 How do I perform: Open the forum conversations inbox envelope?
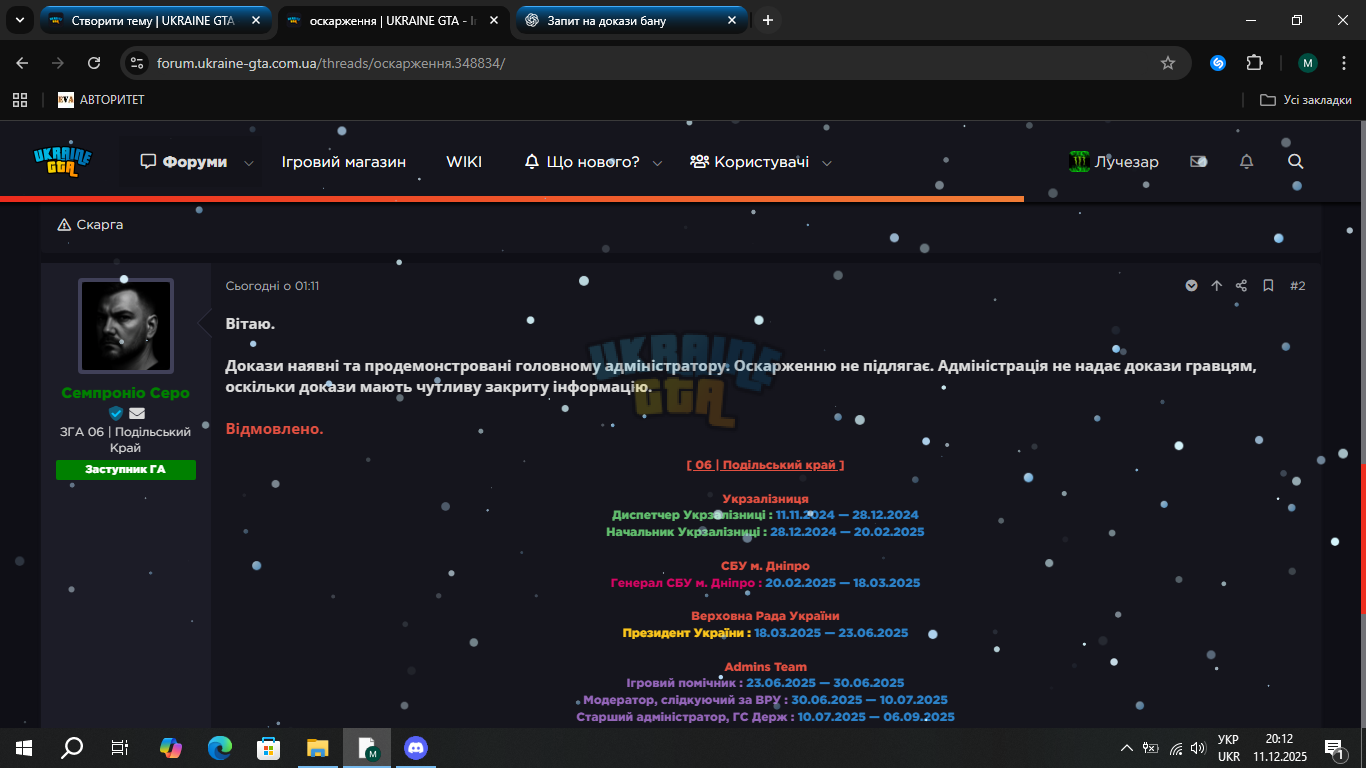(x=1198, y=162)
